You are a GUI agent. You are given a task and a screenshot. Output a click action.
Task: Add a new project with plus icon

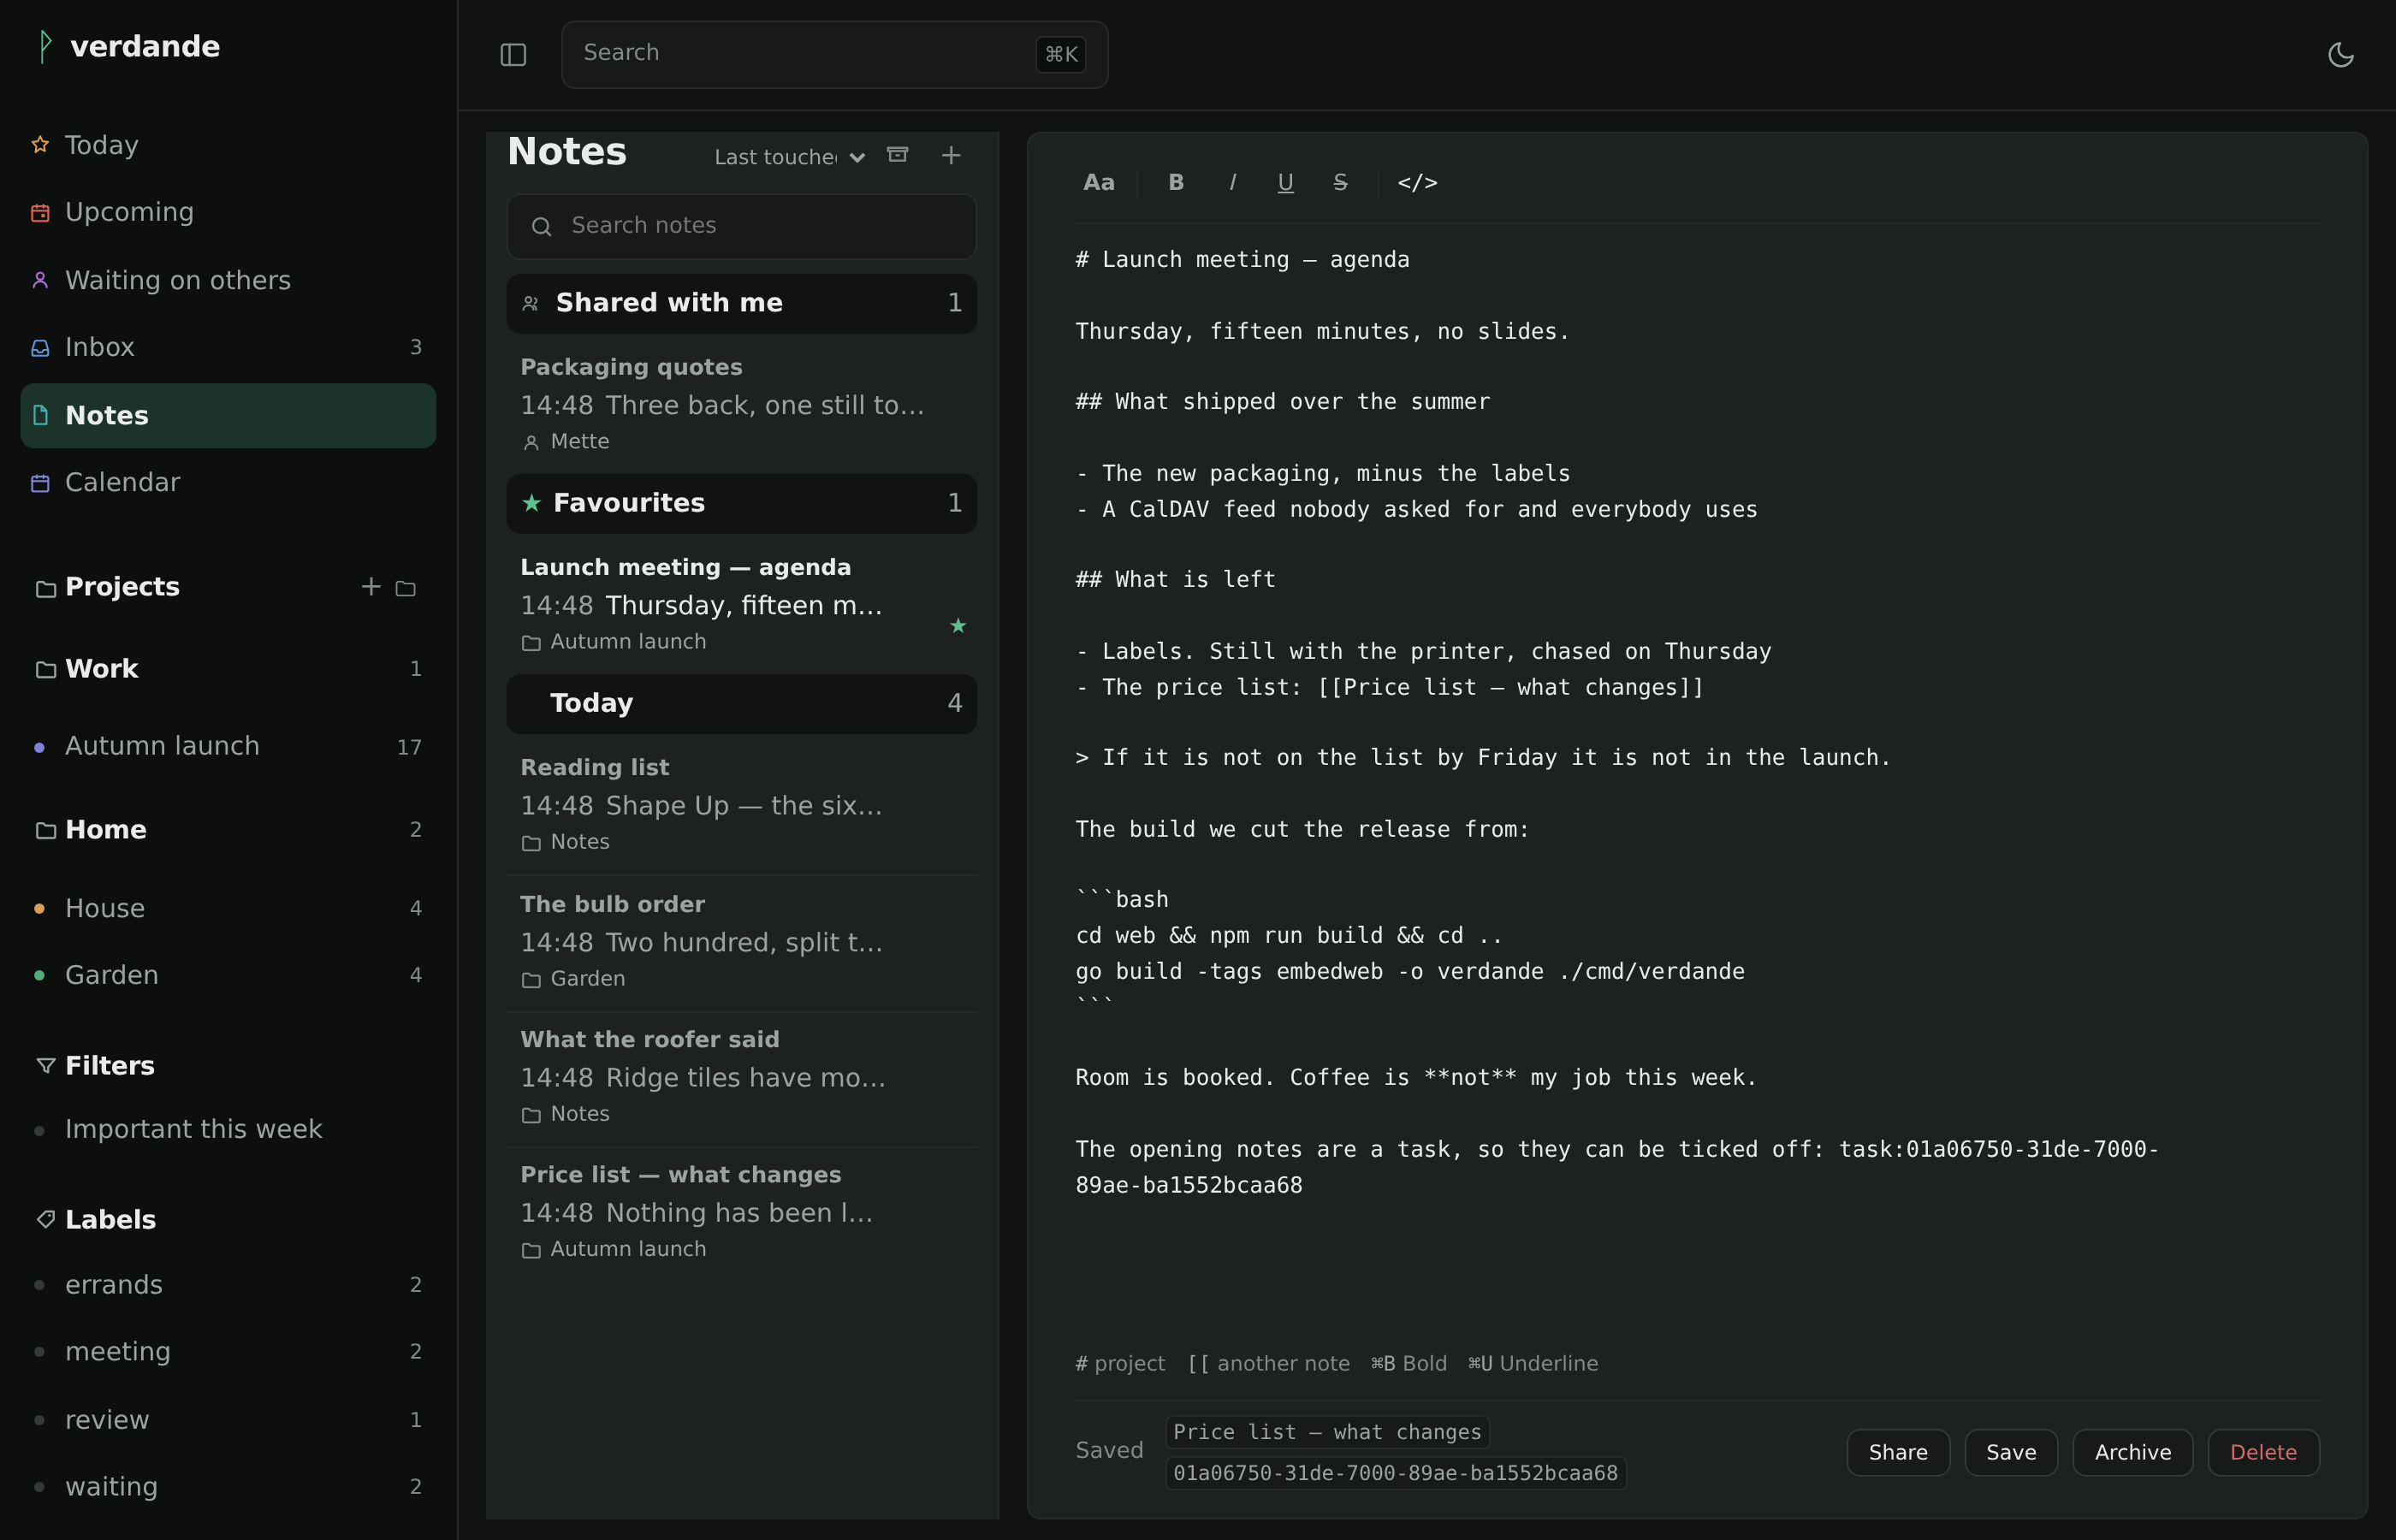(x=371, y=587)
